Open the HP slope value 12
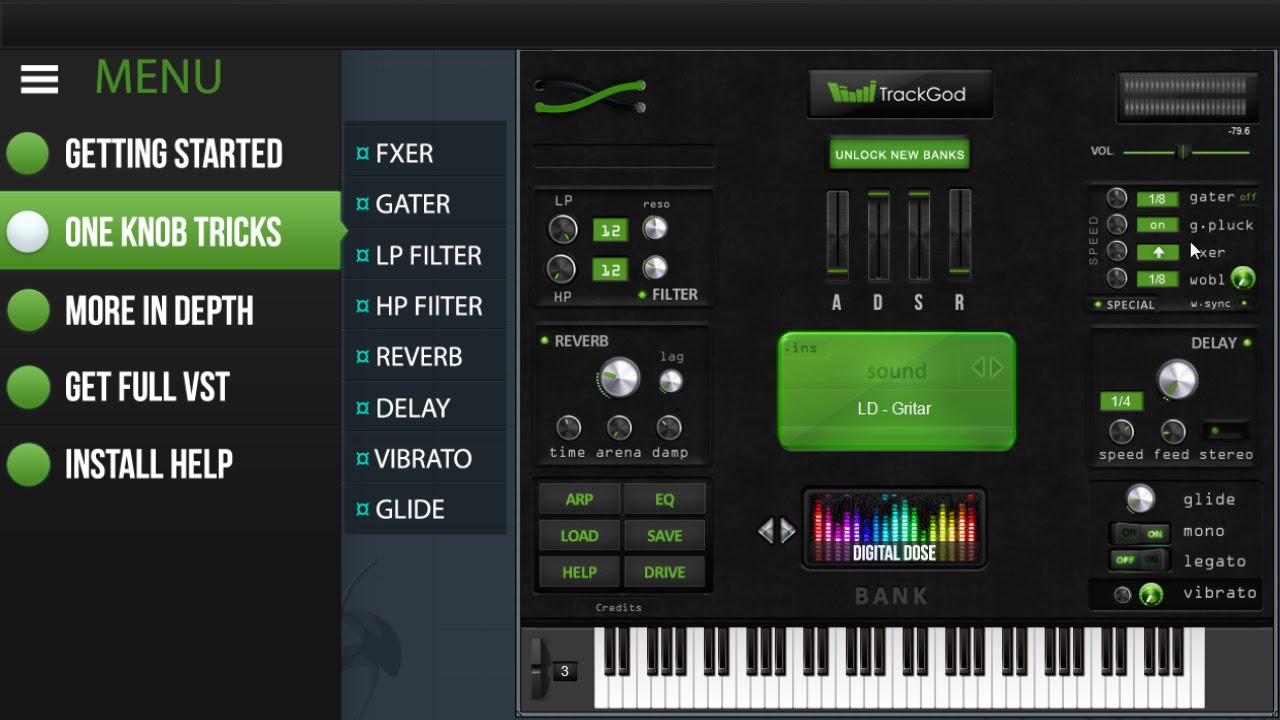 (x=610, y=269)
